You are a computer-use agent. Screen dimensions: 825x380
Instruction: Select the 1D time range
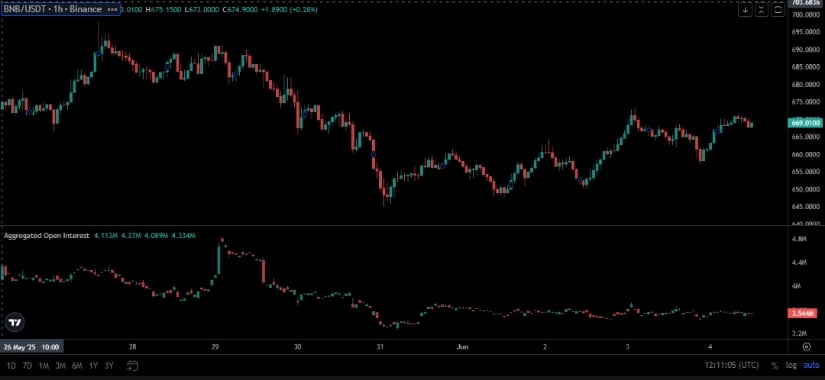tap(11, 365)
